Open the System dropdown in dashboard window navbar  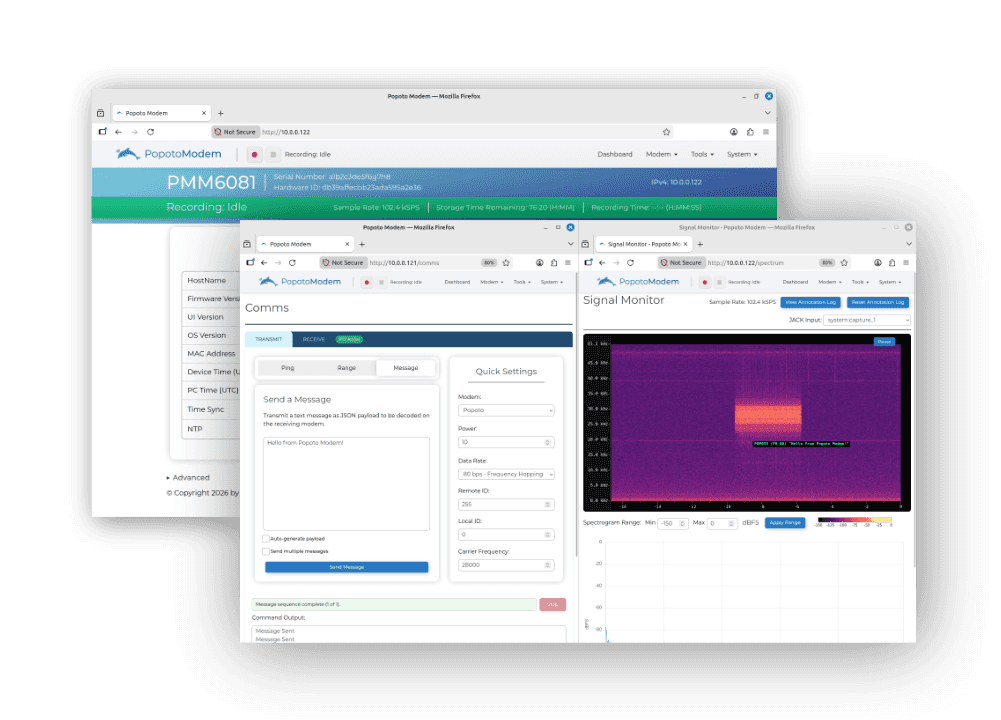[x=742, y=154]
